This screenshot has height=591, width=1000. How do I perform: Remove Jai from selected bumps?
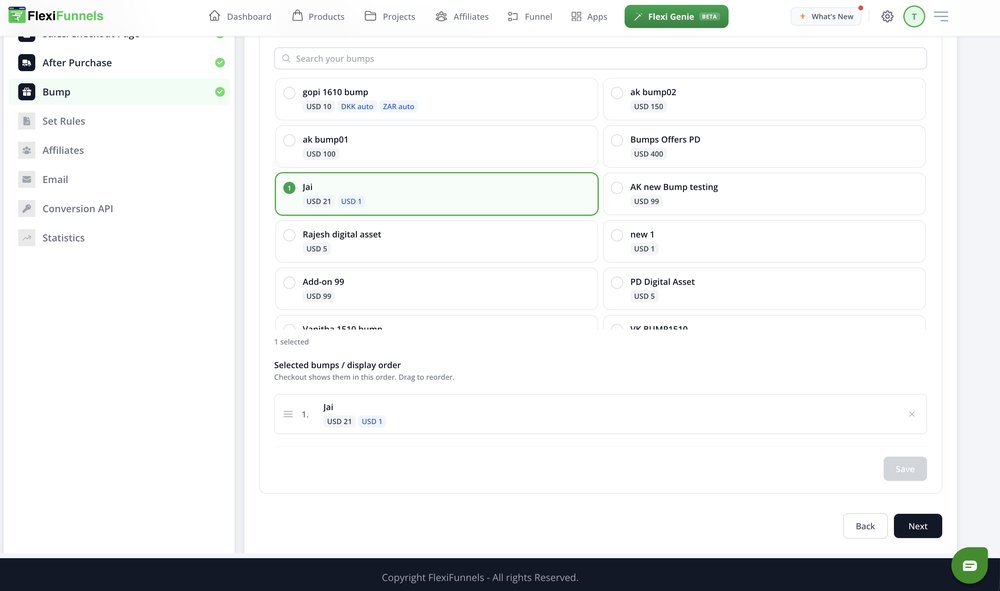click(x=911, y=414)
